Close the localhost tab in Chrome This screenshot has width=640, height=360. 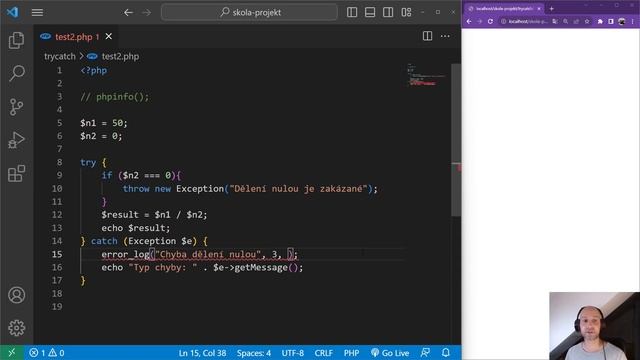[539, 8]
